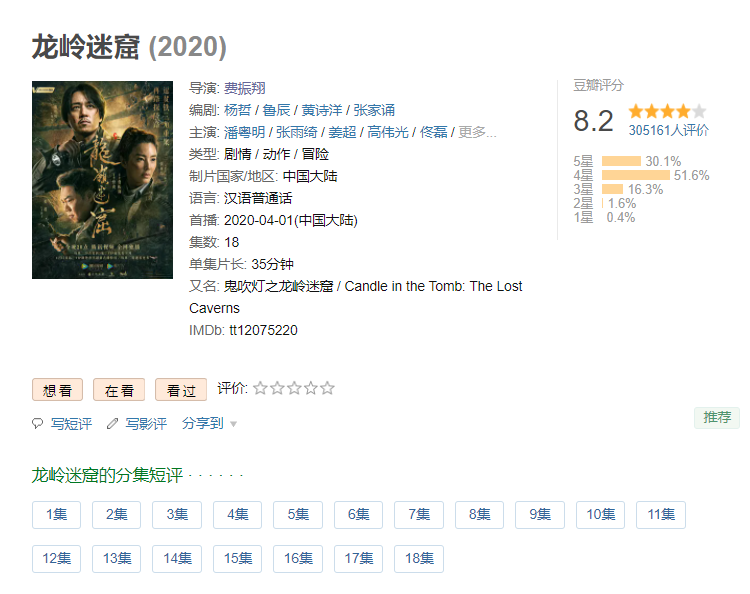
Task: Open short reviews for episode 18集
Action: pyautogui.click(x=419, y=559)
